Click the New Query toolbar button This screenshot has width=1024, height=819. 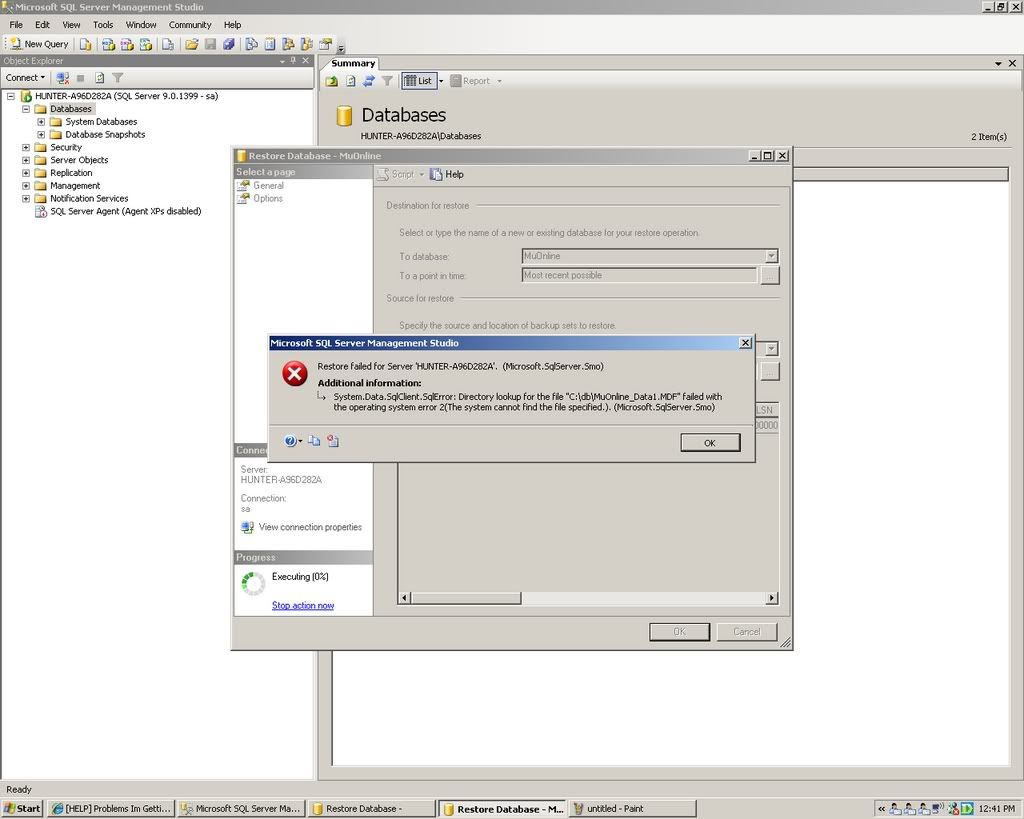pos(39,44)
